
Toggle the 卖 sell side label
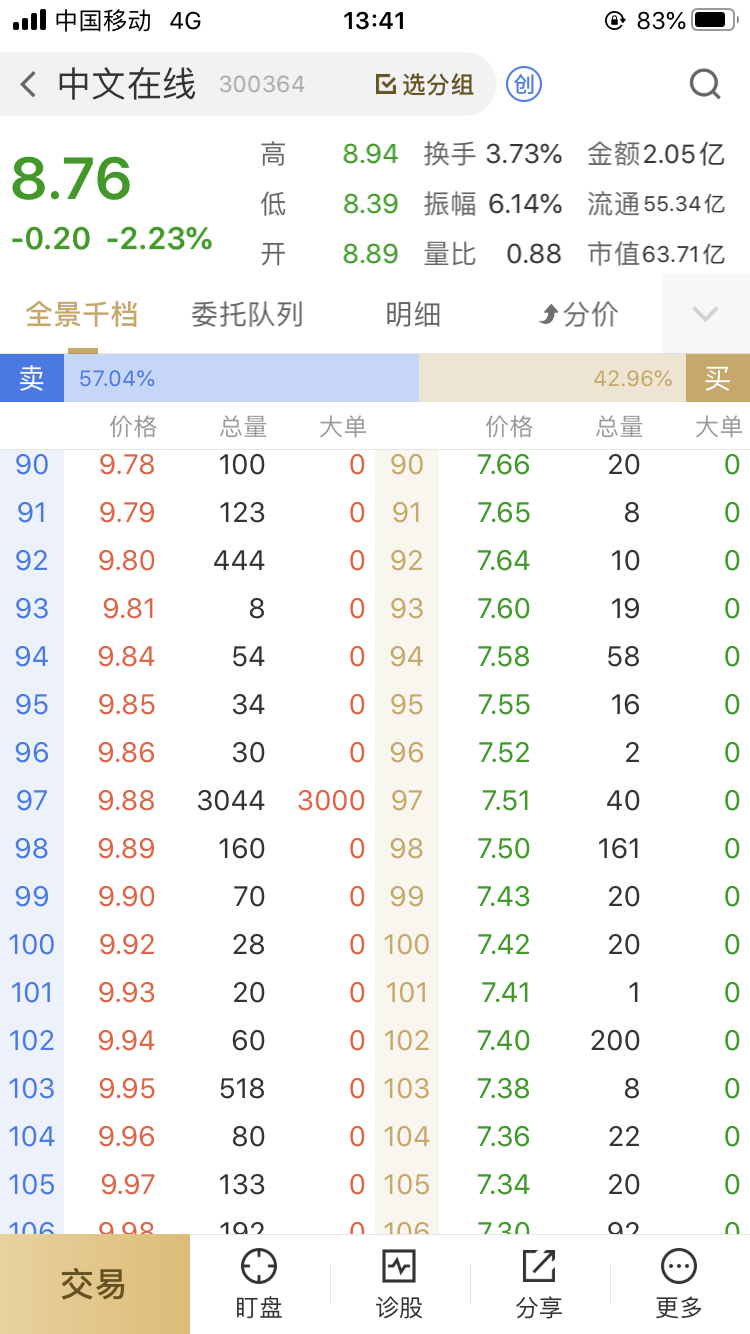(32, 378)
